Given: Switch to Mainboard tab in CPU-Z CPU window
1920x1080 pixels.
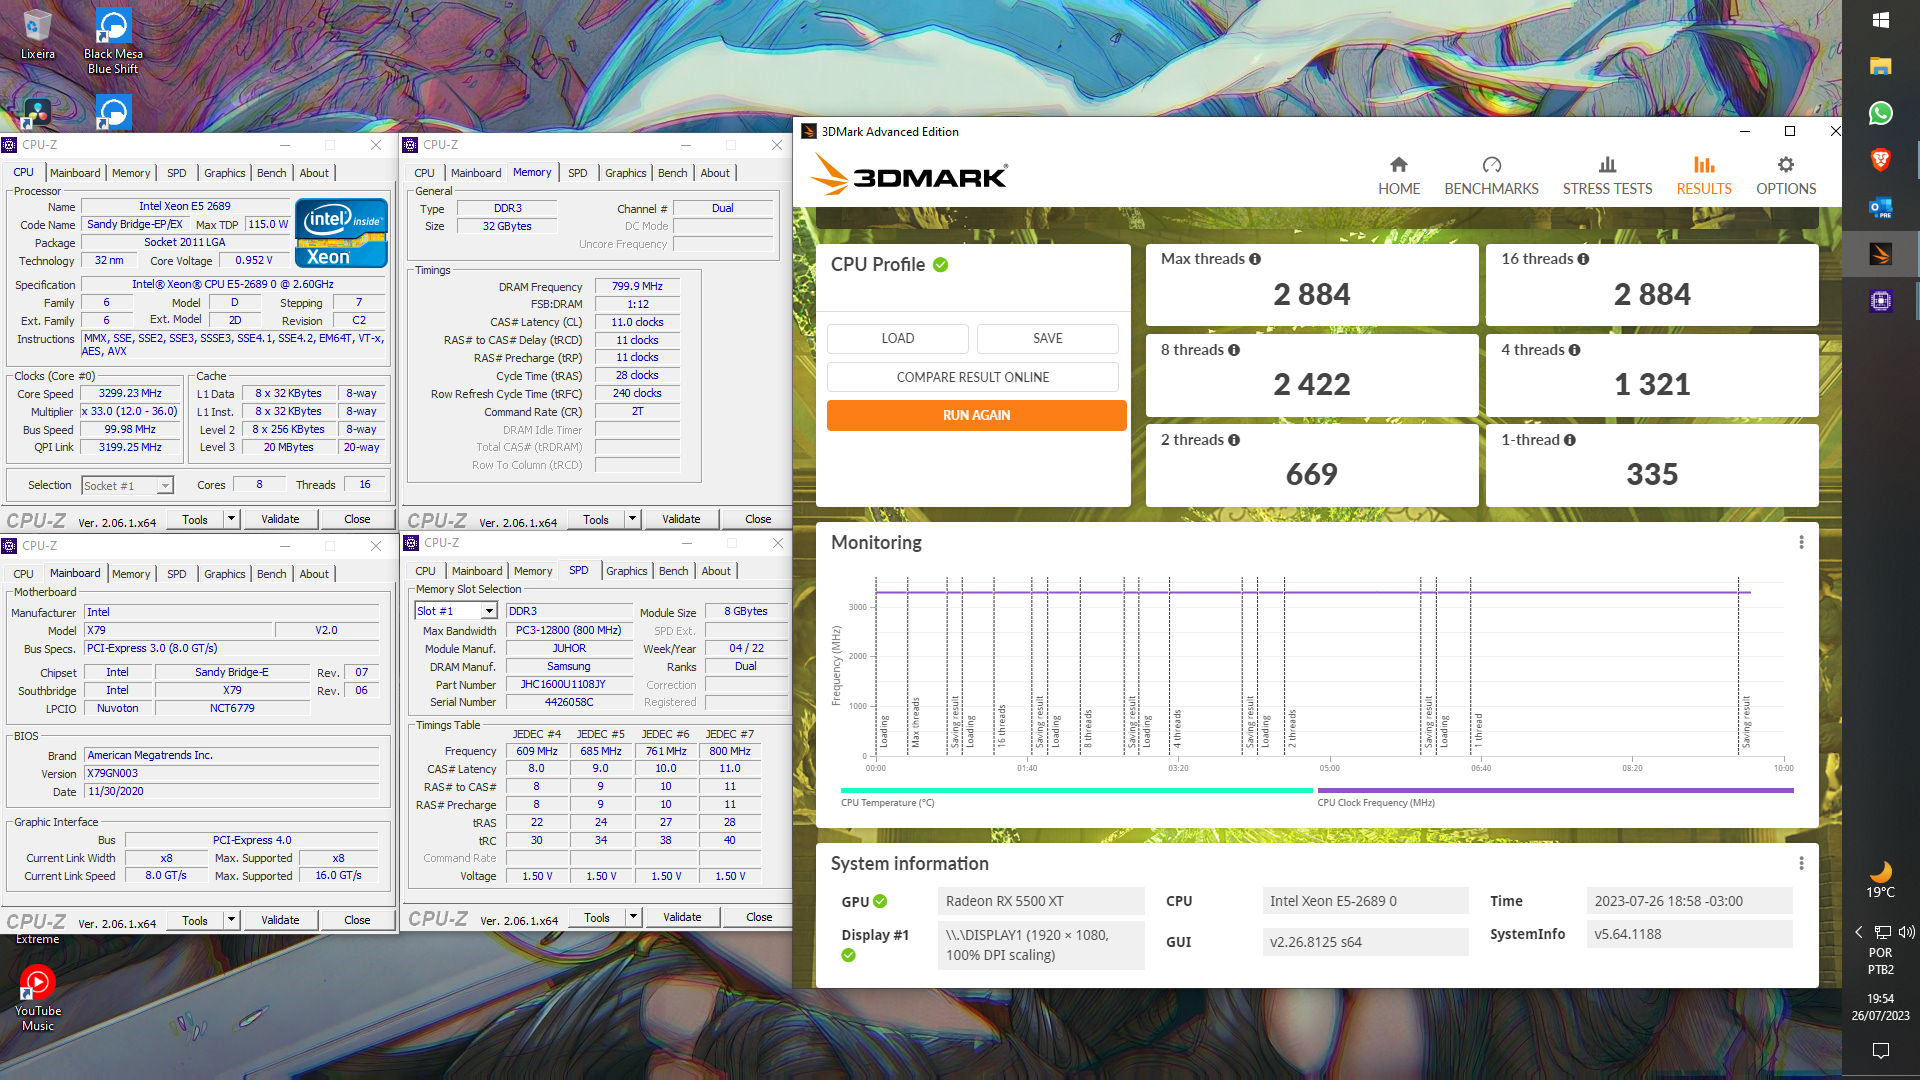Looking at the screenshot, I should point(75,173).
